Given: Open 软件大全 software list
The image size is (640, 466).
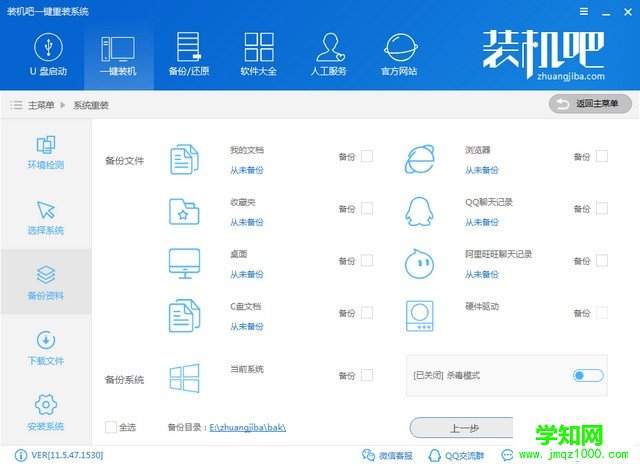Looking at the screenshot, I should coord(259,54).
